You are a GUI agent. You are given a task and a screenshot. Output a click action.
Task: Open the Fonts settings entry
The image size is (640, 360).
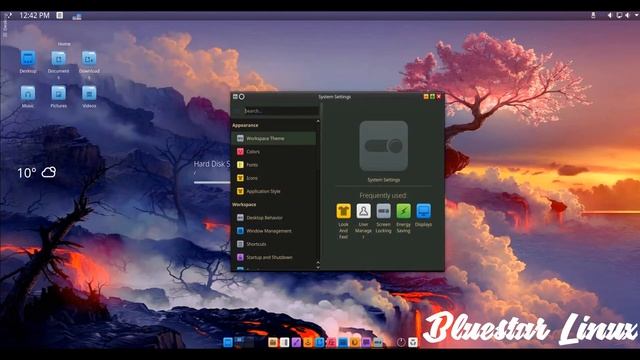tap(274, 165)
